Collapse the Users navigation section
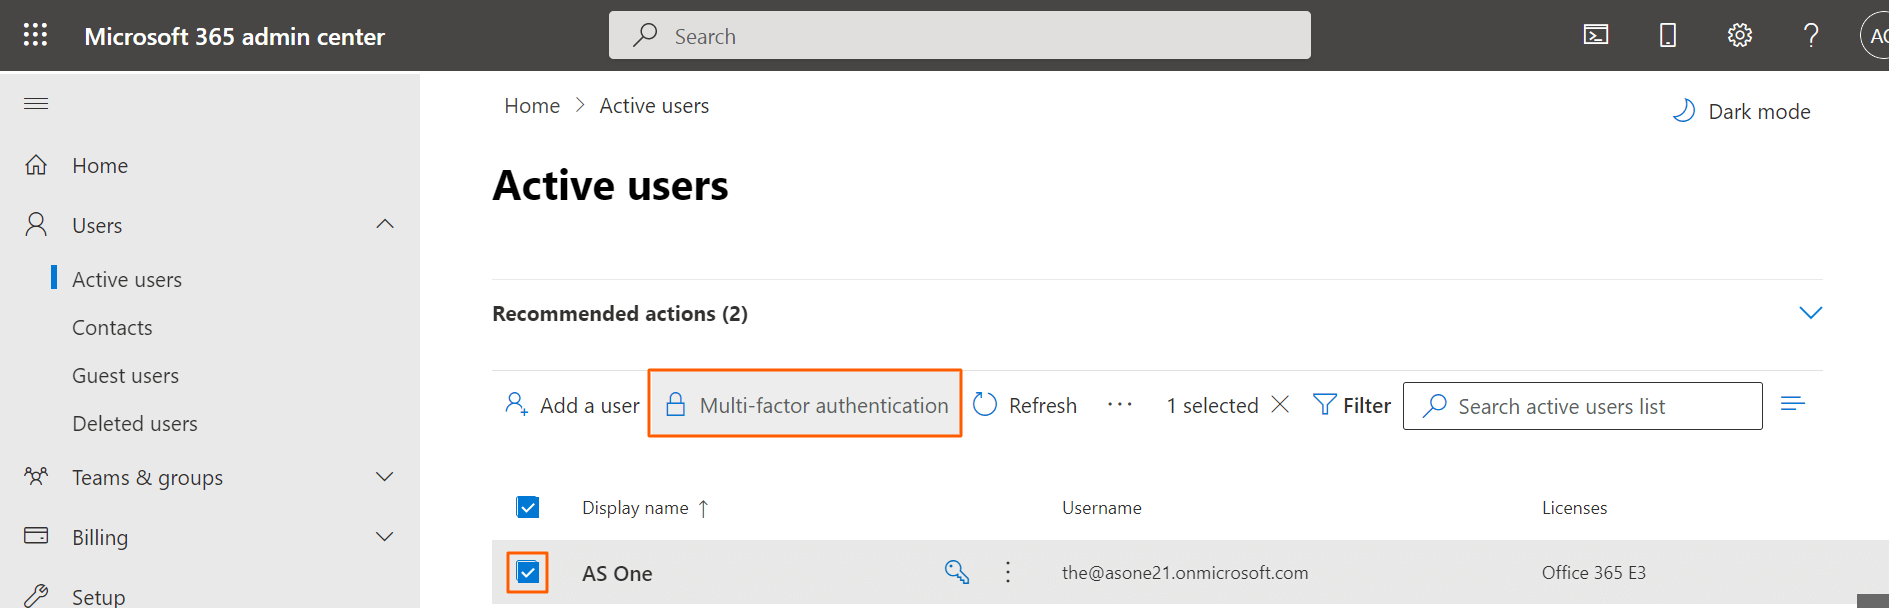Viewport: 1889px width, 608px height. tap(385, 224)
